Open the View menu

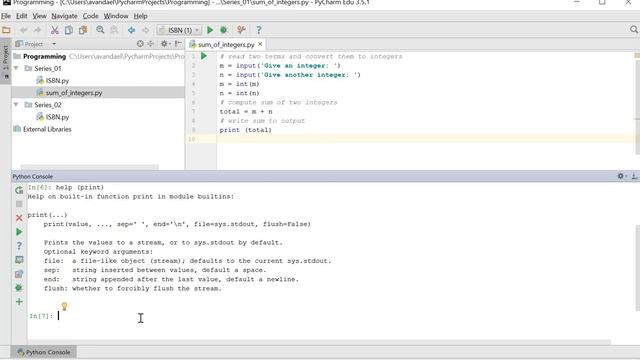[x=39, y=16]
